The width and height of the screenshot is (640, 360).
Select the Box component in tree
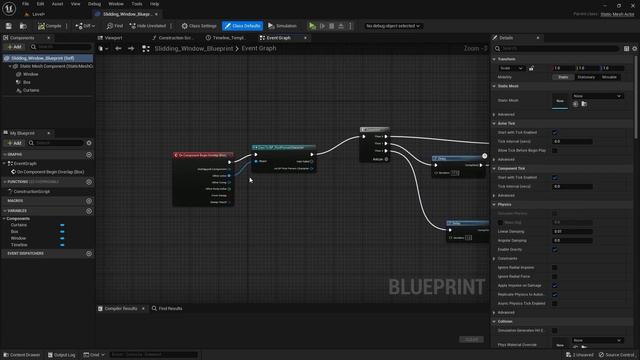point(27,82)
